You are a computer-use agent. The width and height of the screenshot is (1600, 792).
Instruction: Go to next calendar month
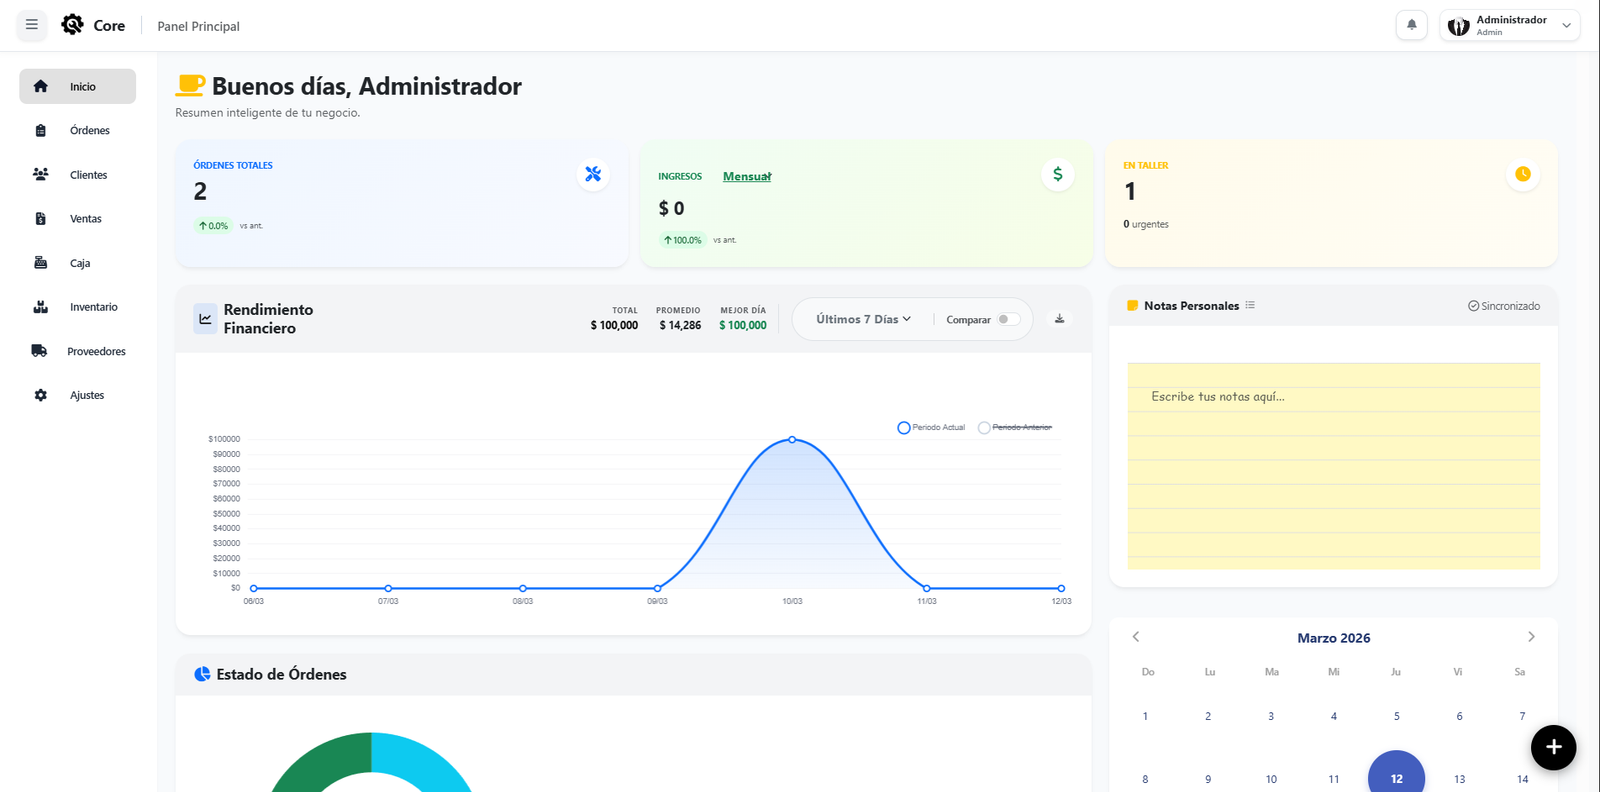tap(1531, 637)
